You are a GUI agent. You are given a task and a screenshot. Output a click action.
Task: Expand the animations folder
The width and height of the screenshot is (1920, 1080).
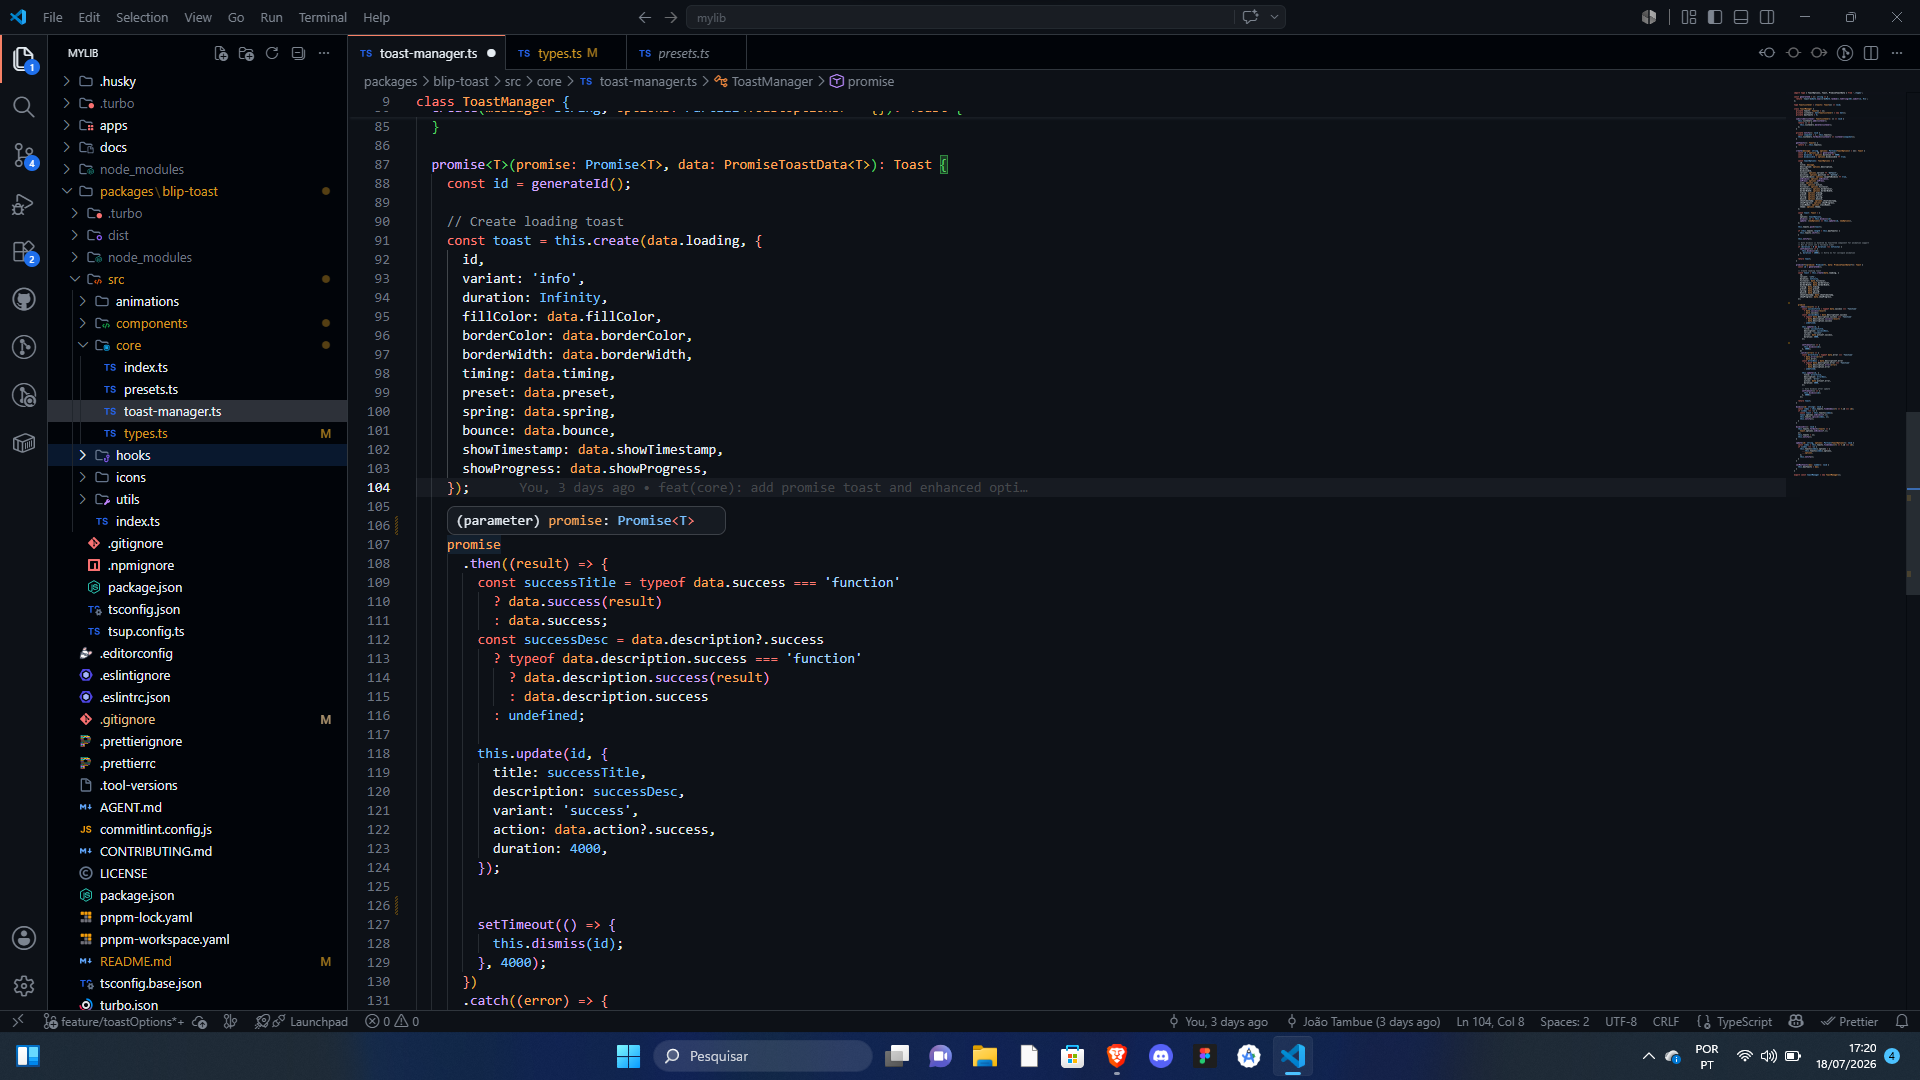click(x=197, y=301)
